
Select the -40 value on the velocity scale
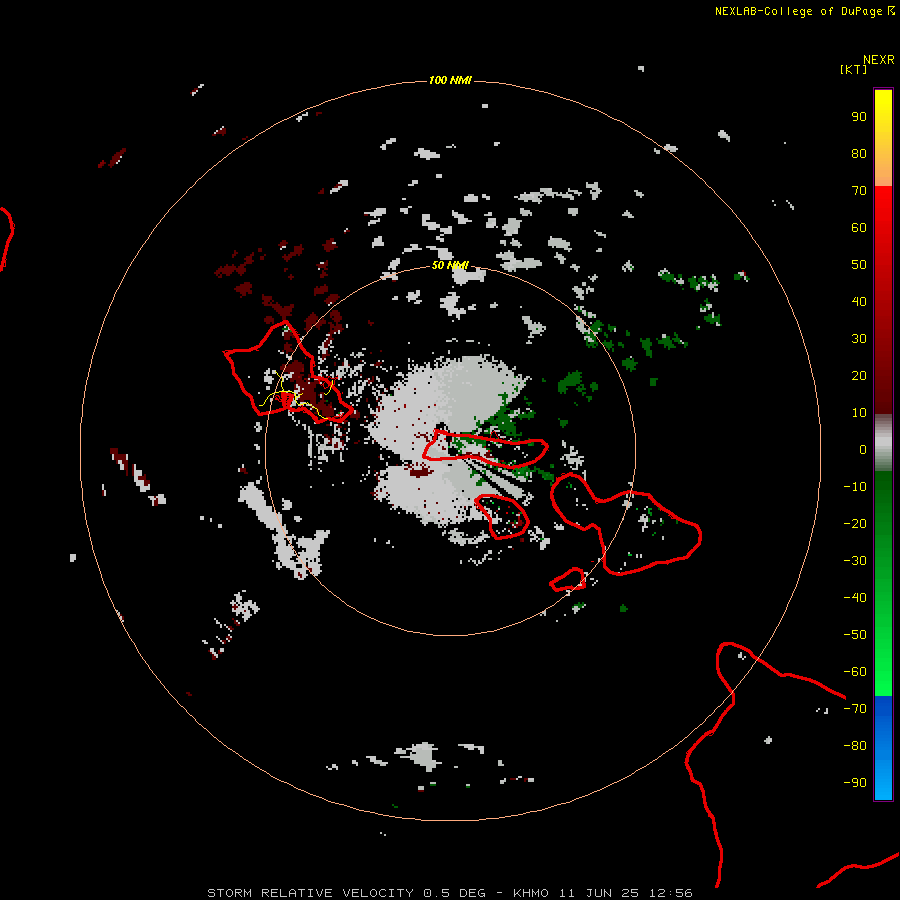click(x=855, y=598)
